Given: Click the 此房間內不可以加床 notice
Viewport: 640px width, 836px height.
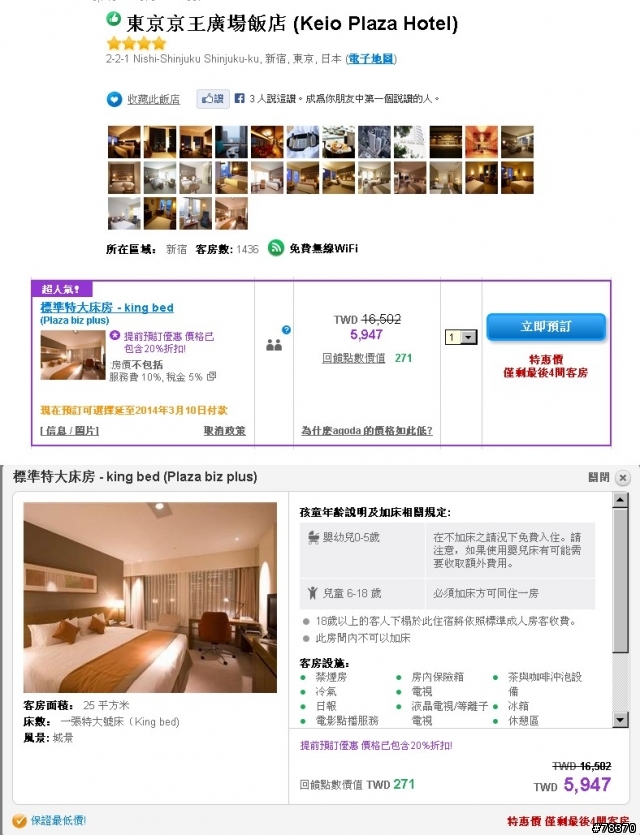Looking at the screenshot, I should (x=363, y=638).
